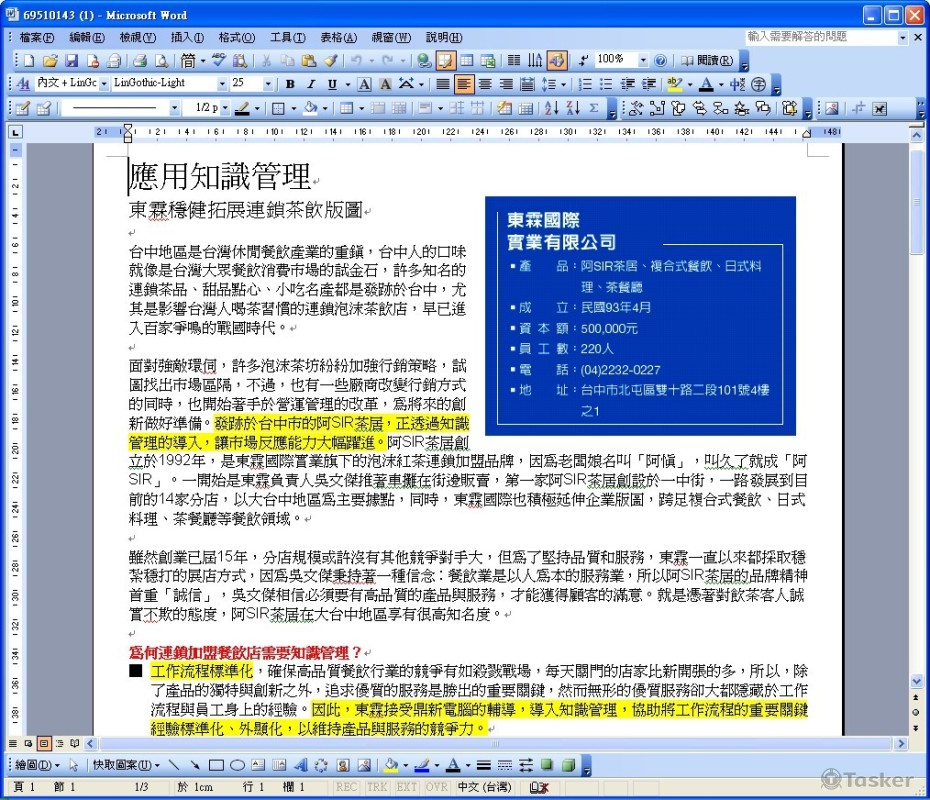
Task: Open the 快取圖案(U) AutoShapes button
Action: coord(126,766)
